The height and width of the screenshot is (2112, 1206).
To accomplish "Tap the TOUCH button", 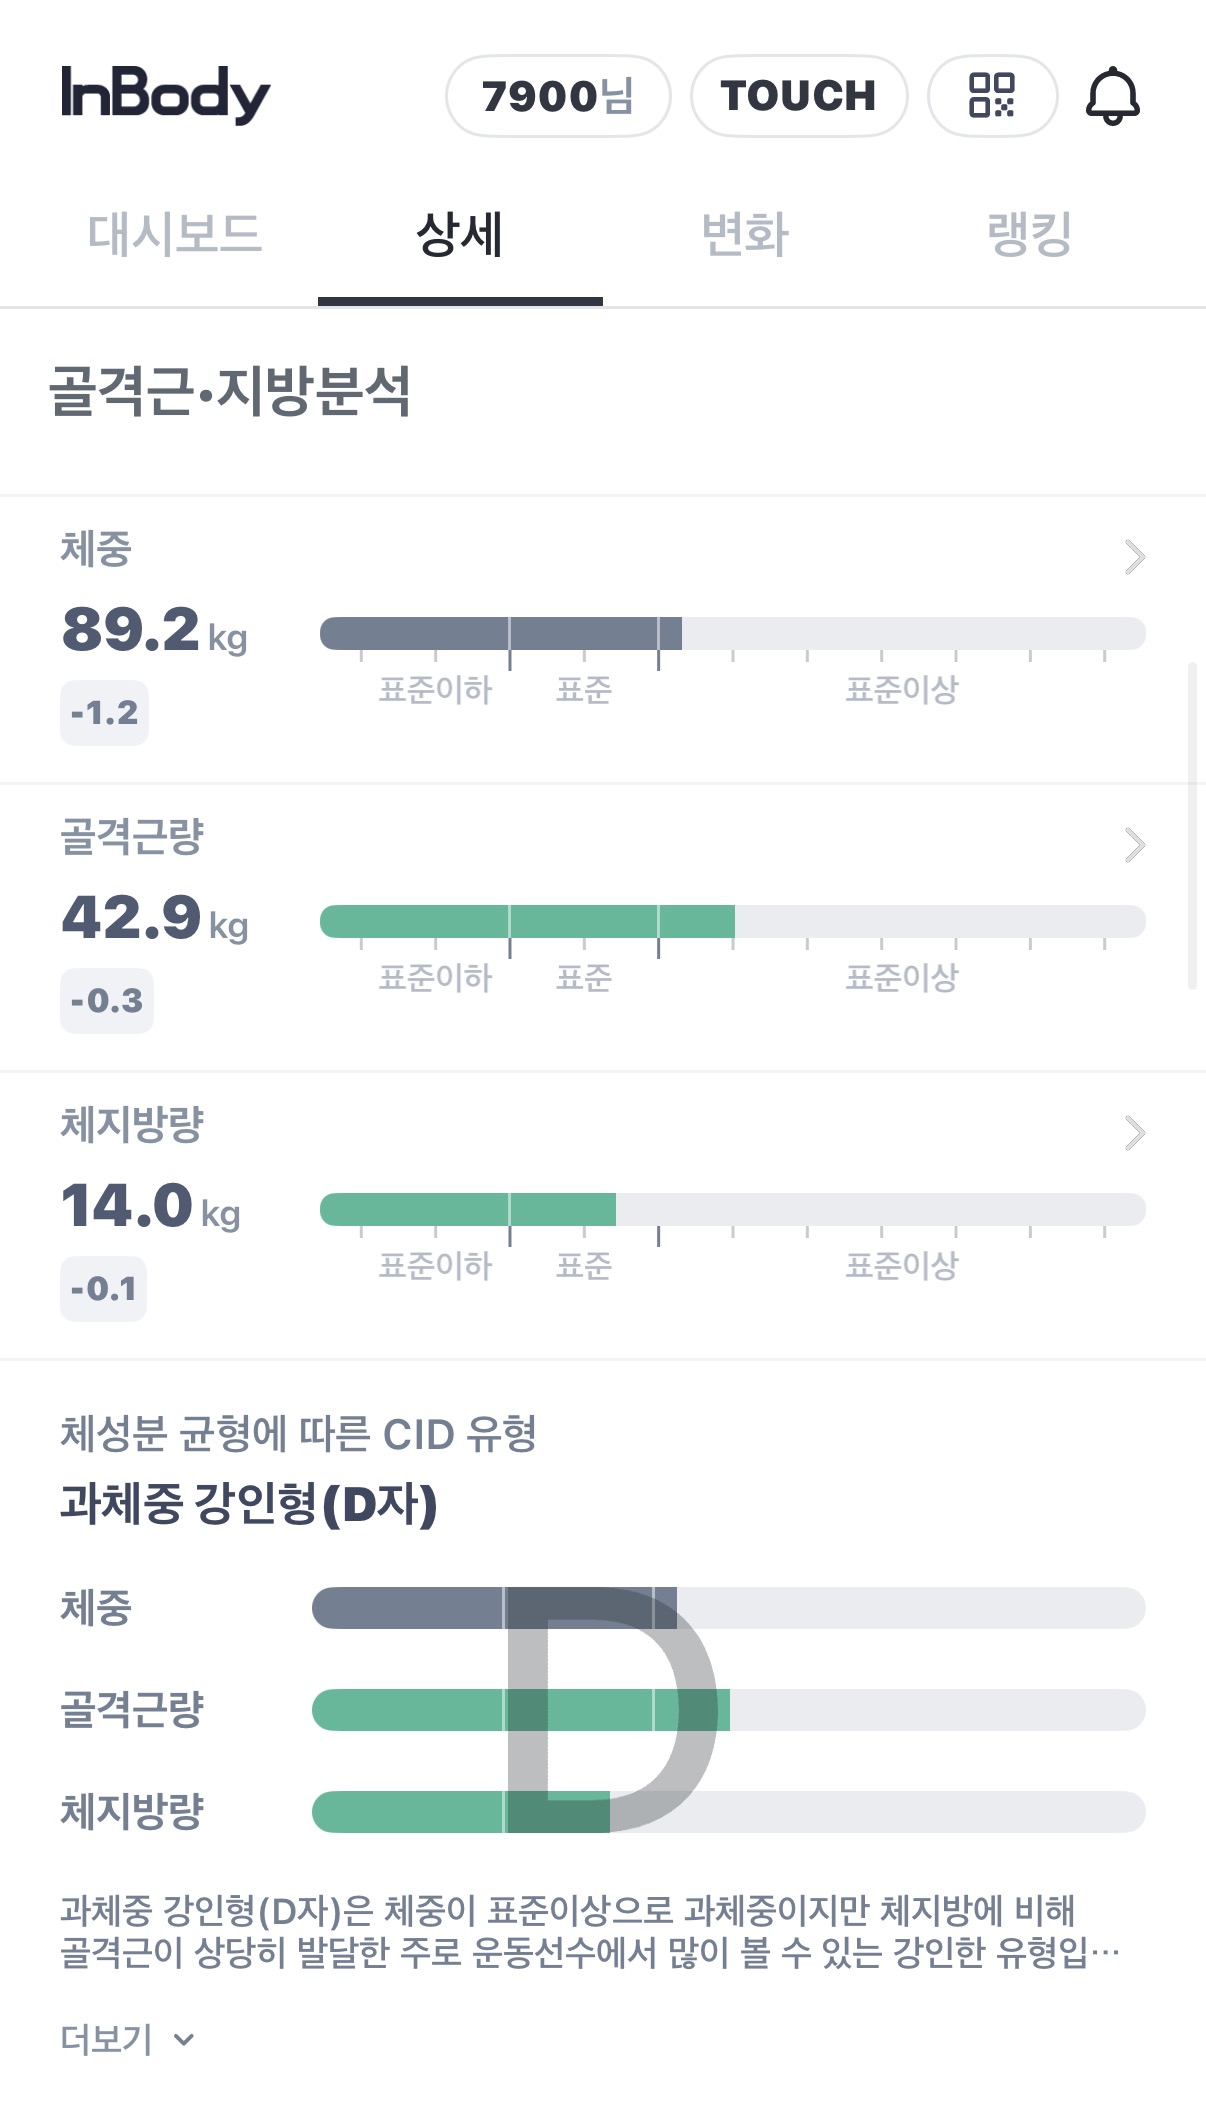I will click(799, 96).
